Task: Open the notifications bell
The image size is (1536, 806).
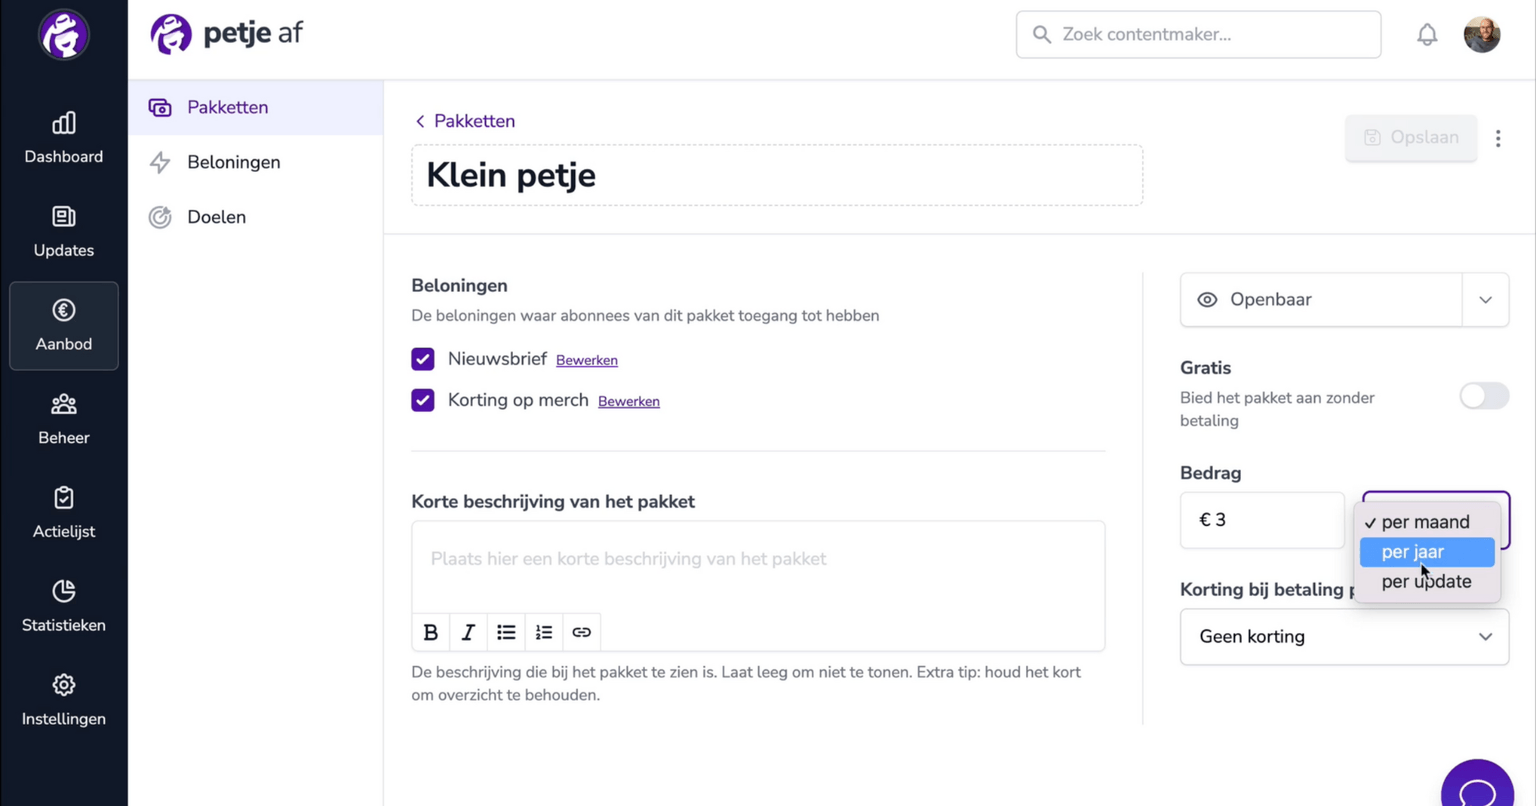Action: [1427, 35]
